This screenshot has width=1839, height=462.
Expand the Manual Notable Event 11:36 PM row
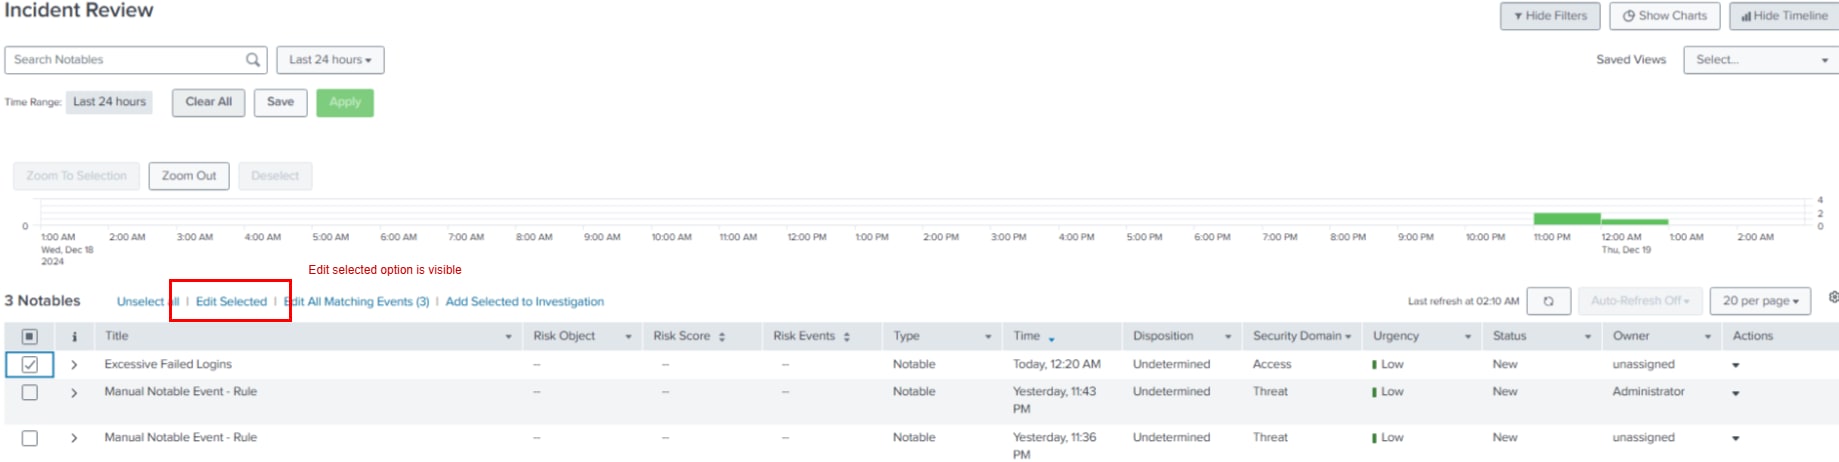tap(74, 439)
